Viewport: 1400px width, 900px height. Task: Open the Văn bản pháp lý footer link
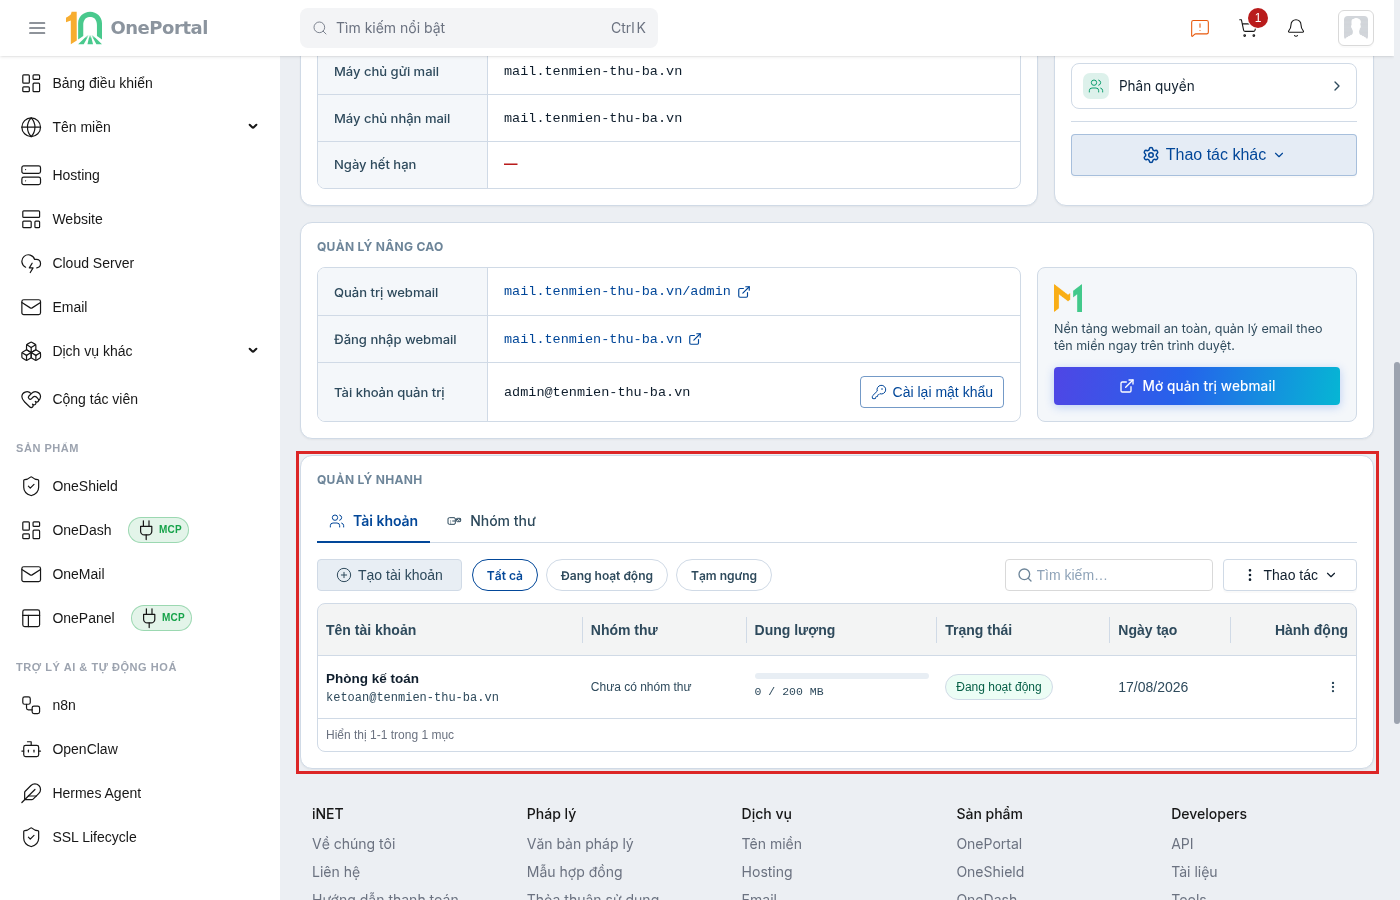click(x=580, y=844)
